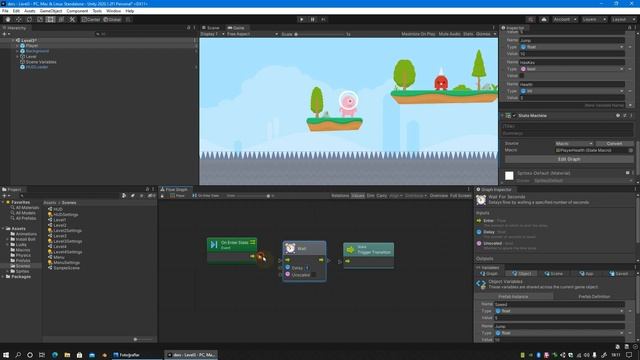Toggle Dim in Flow Graph toolbar

[x=370, y=196]
